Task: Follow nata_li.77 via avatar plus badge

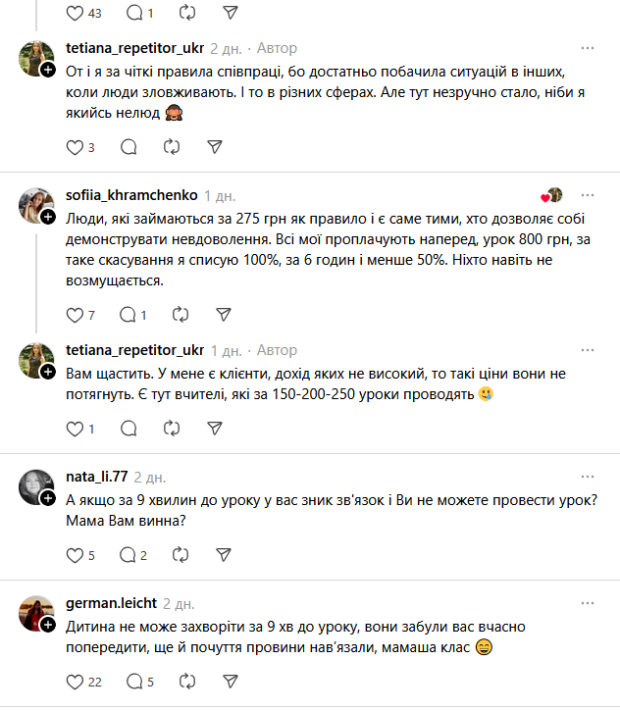Action: click(x=48, y=497)
